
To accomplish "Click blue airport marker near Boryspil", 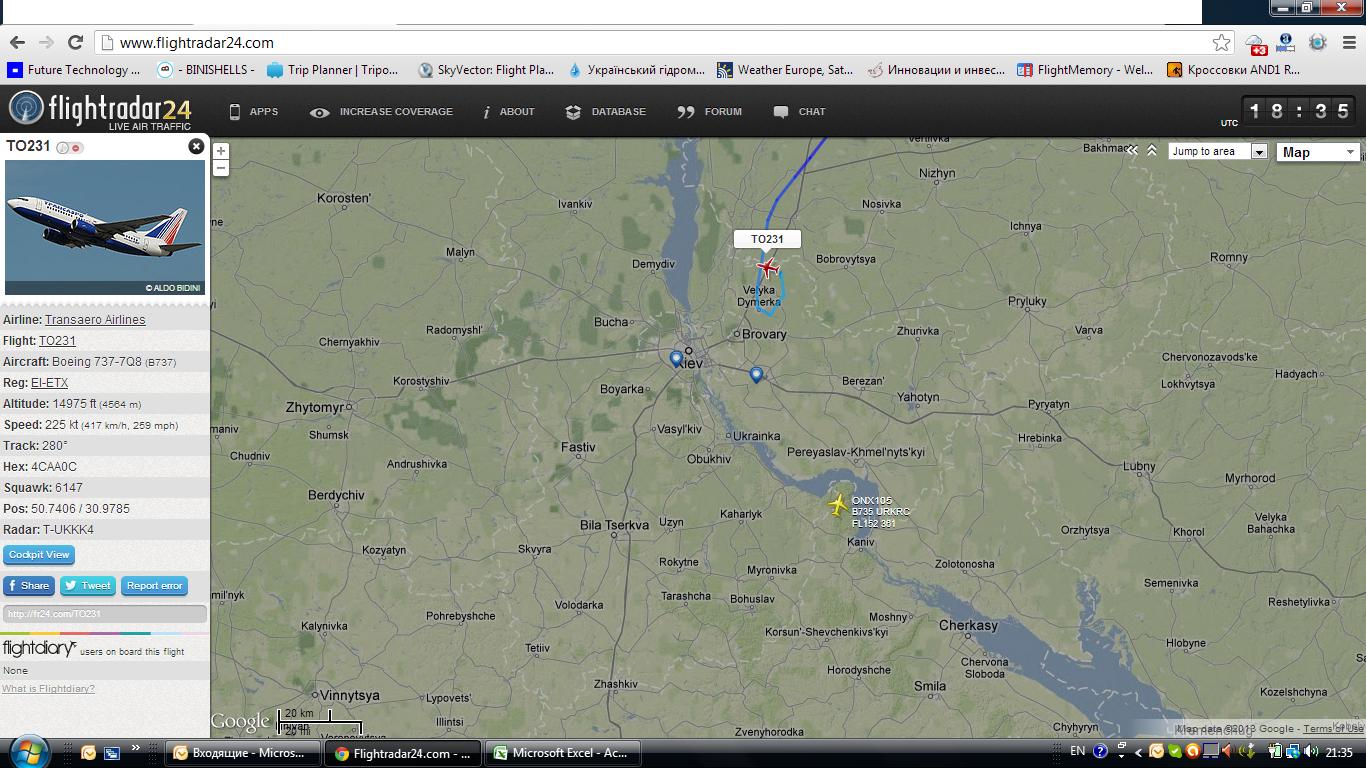I will 756,375.
